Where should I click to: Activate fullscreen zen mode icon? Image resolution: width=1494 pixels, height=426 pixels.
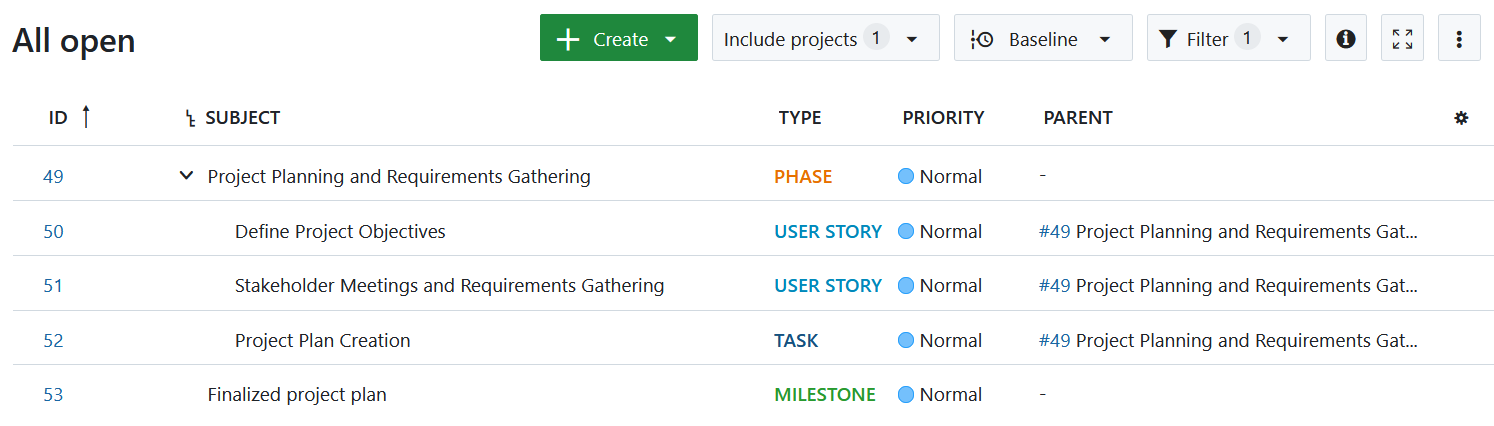coord(1402,39)
